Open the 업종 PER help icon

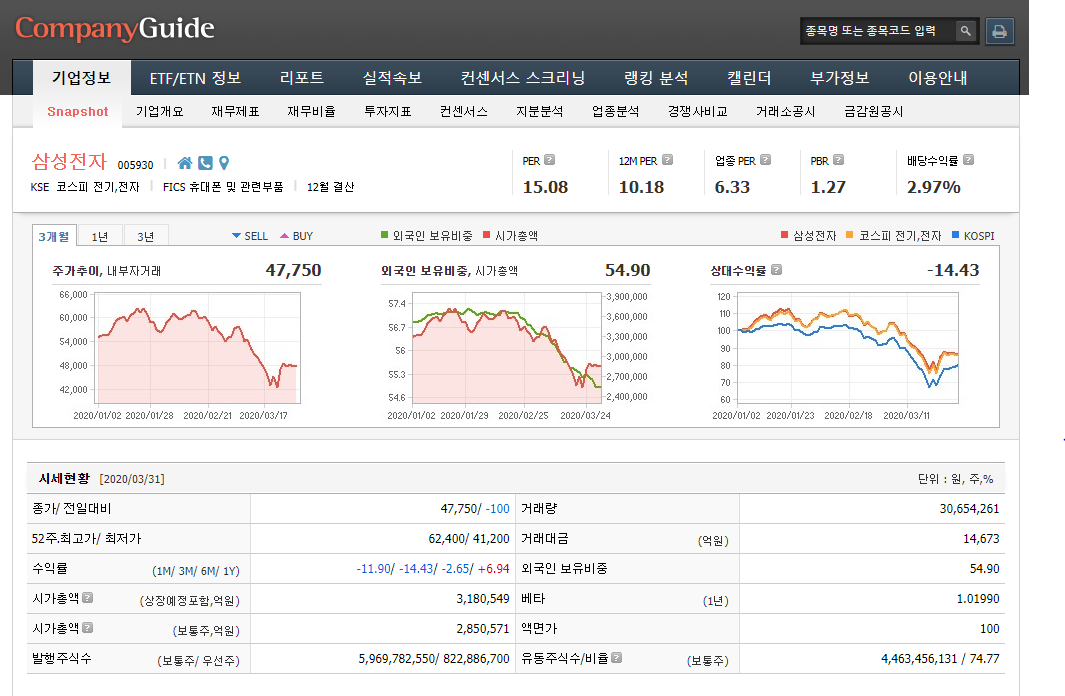pyautogui.click(x=765, y=160)
